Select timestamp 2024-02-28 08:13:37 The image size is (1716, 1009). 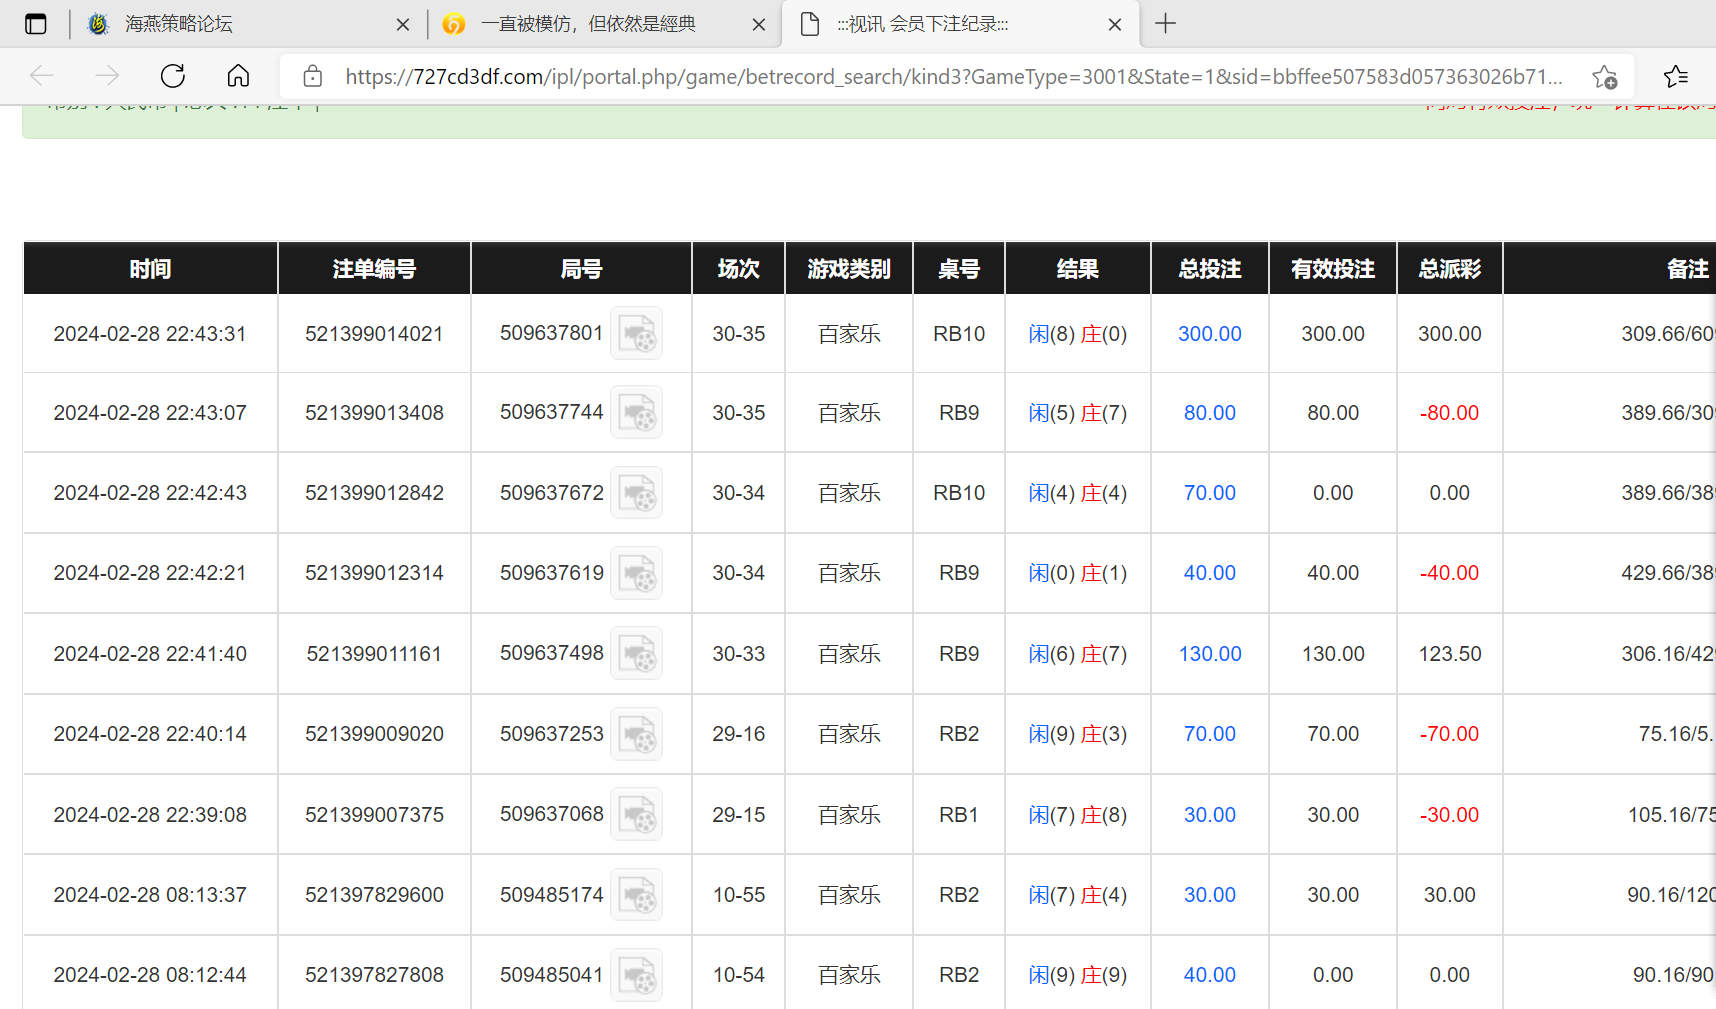(150, 895)
